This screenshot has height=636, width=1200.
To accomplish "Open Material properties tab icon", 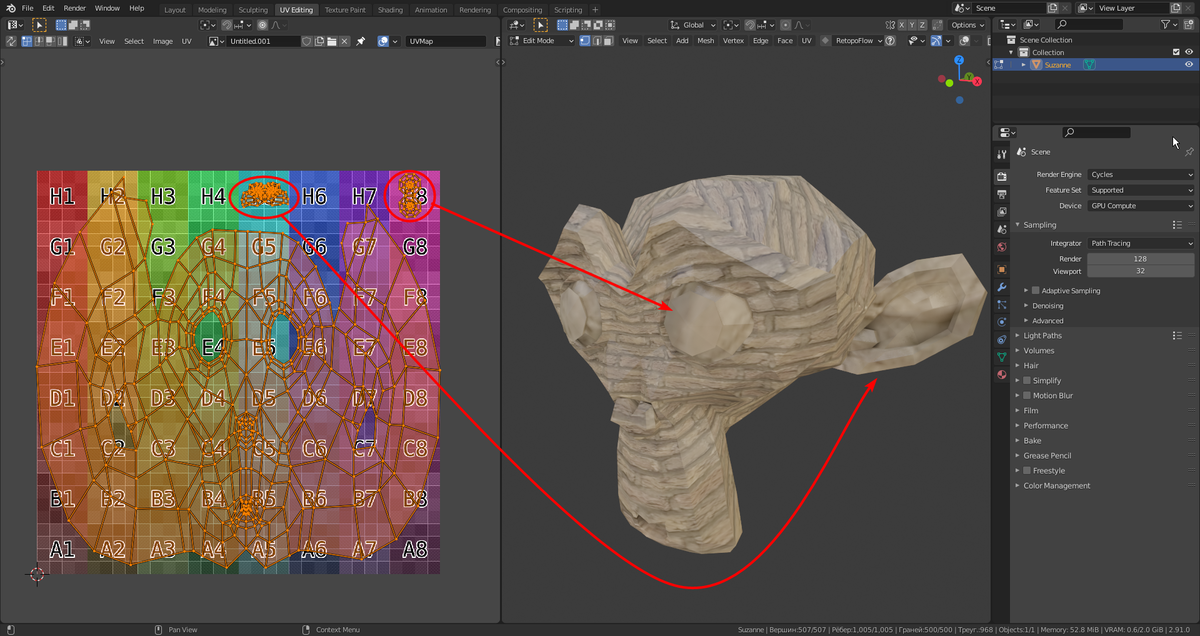I will pyautogui.click(x=1002, y=375).
